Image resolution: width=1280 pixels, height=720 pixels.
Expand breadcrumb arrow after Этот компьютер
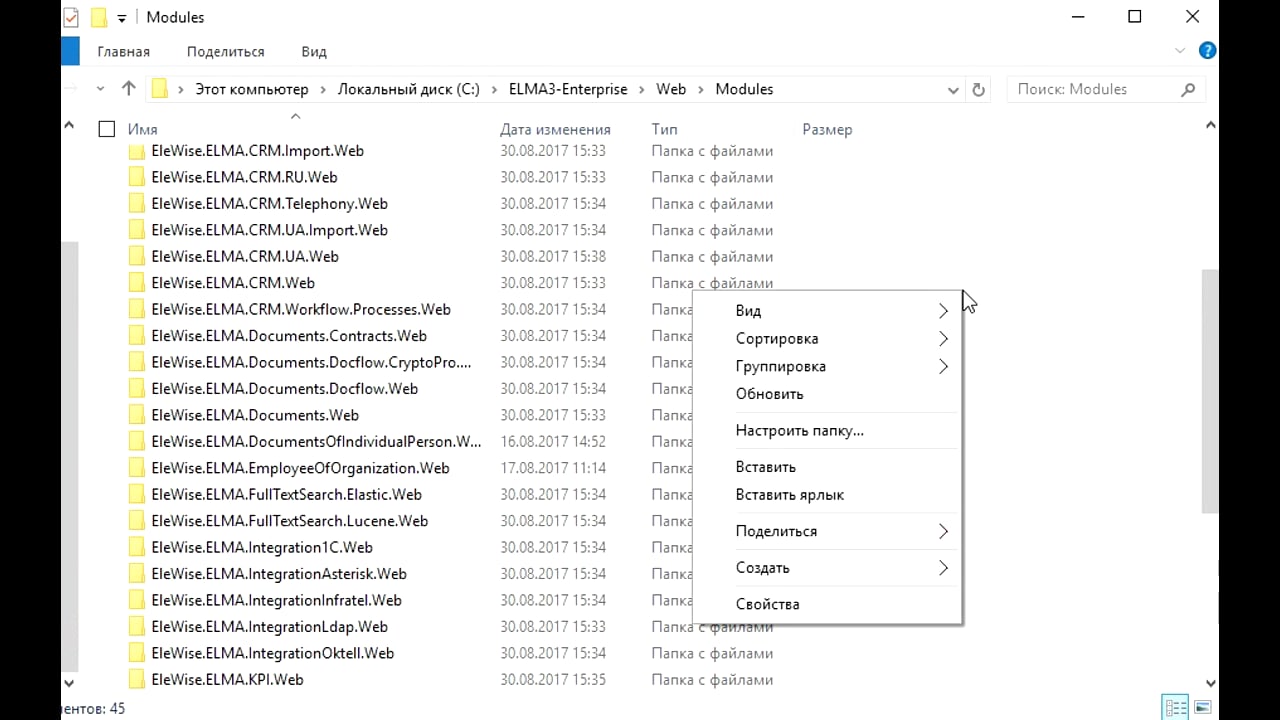pos(323,89)
